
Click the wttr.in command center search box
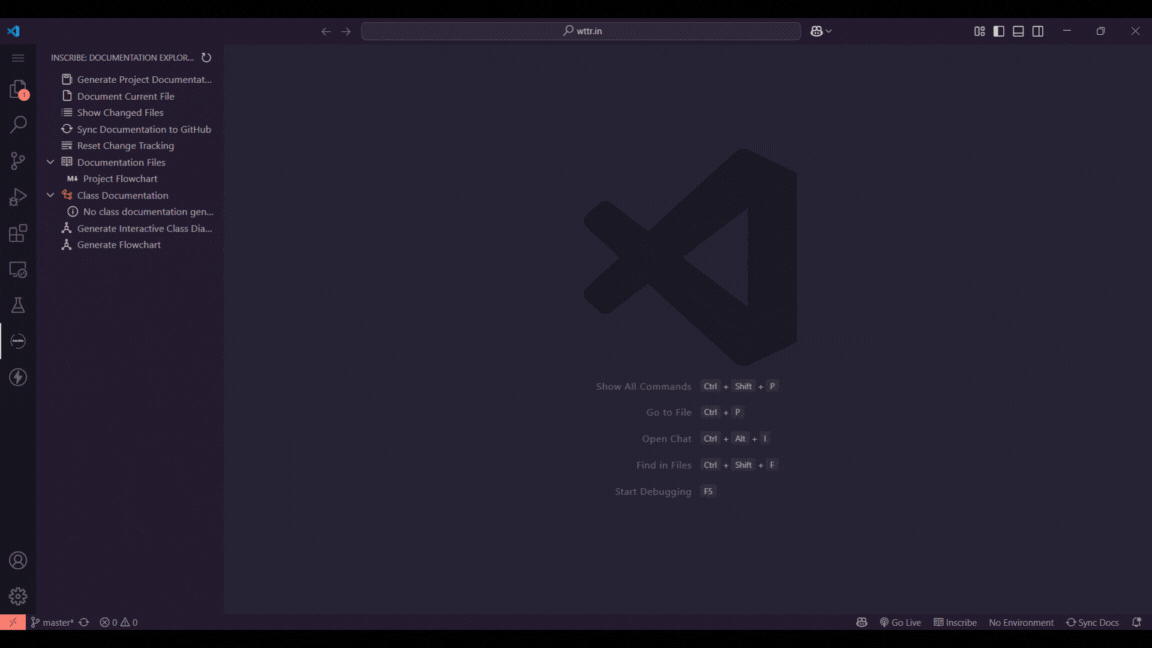[x=581, y=31]
